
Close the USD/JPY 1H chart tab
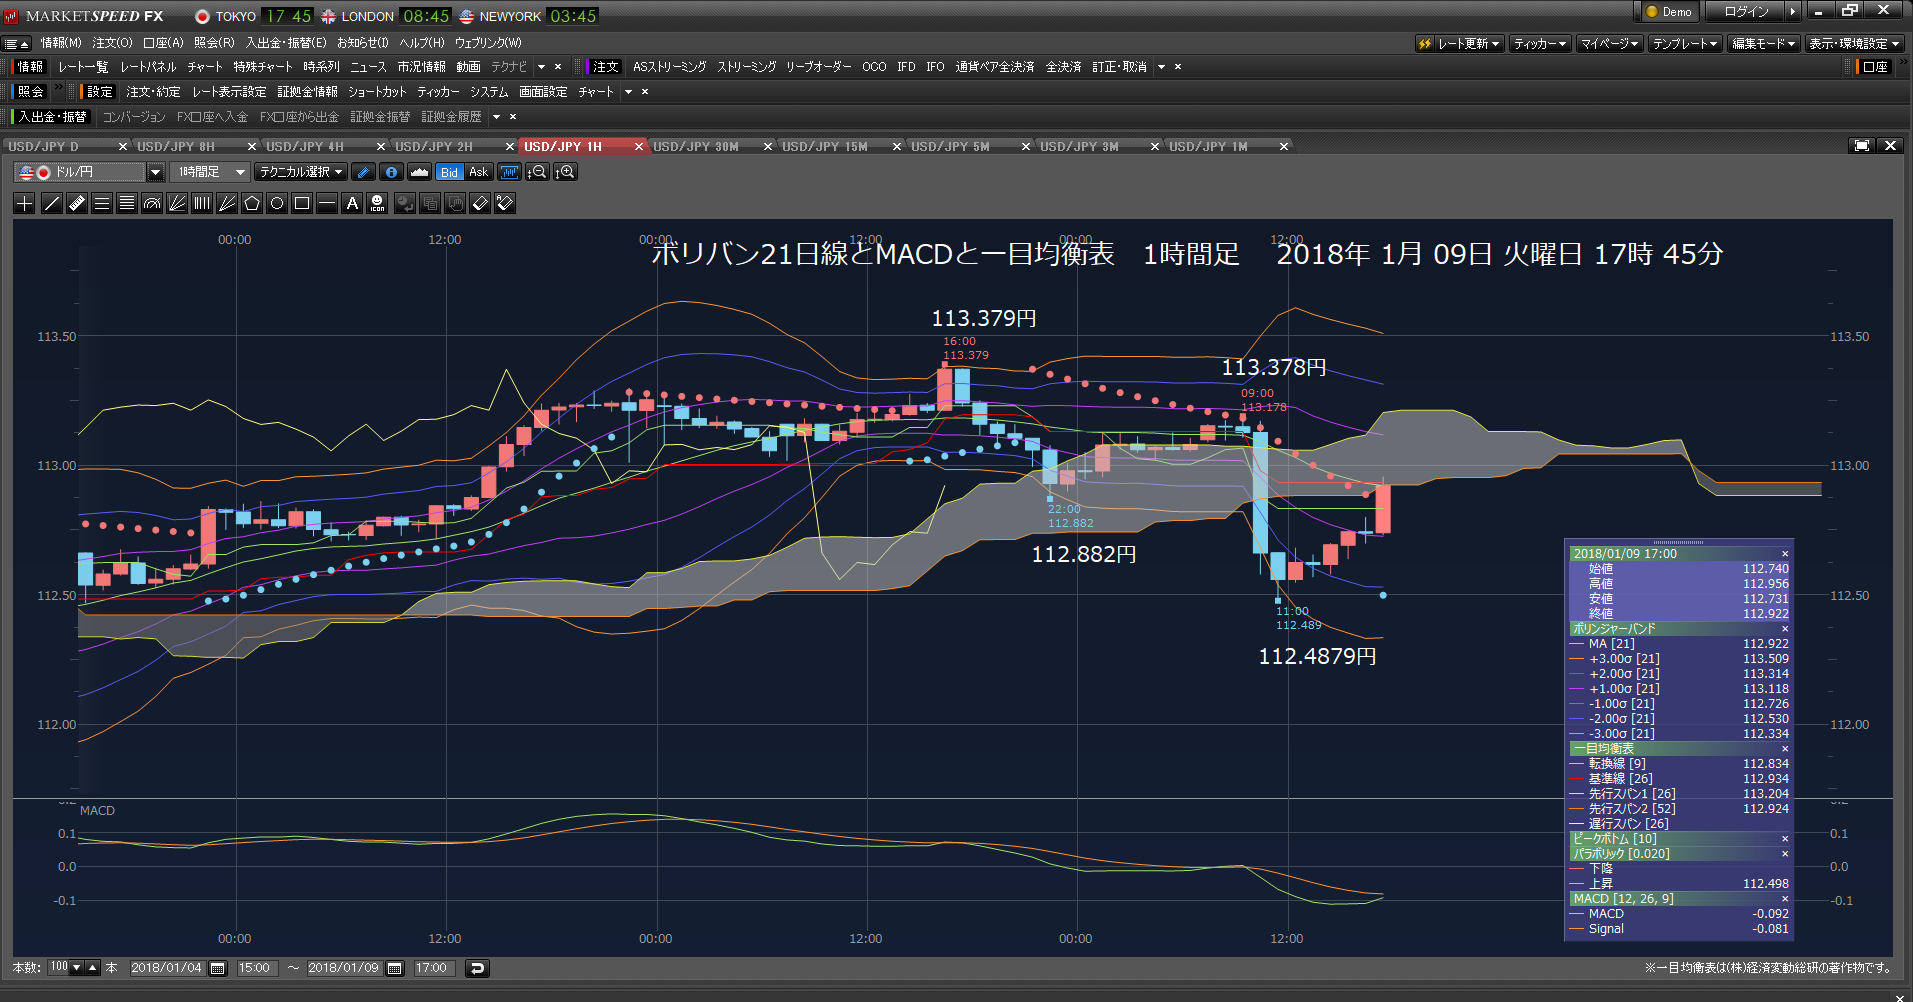tap(639, 147)
